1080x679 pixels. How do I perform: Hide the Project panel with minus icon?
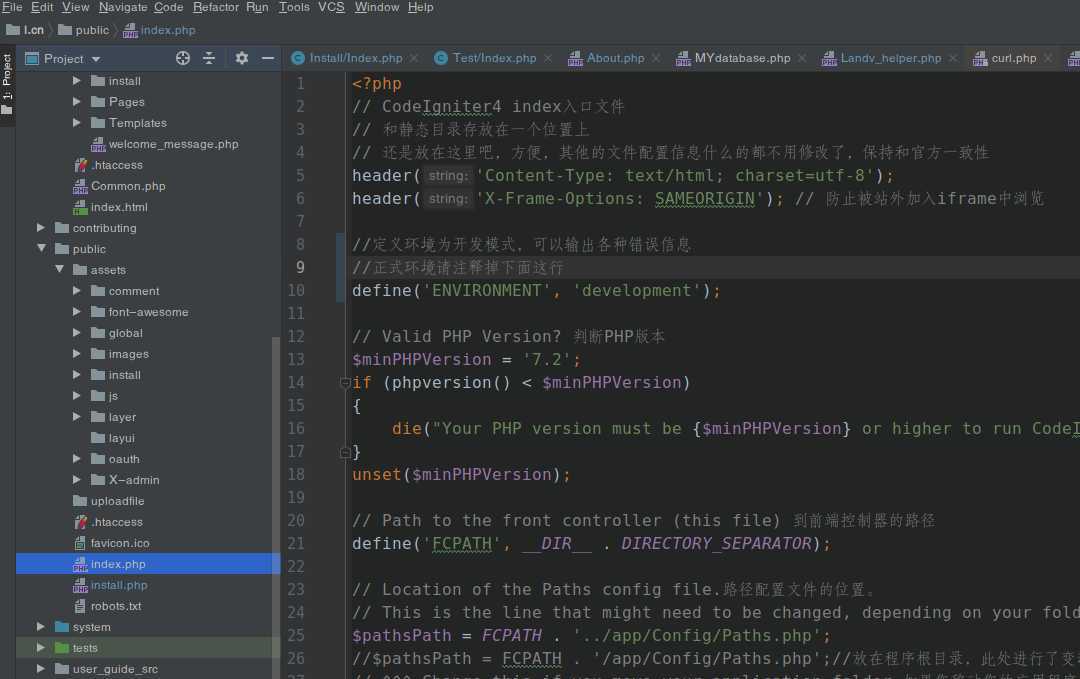[268, 59]
